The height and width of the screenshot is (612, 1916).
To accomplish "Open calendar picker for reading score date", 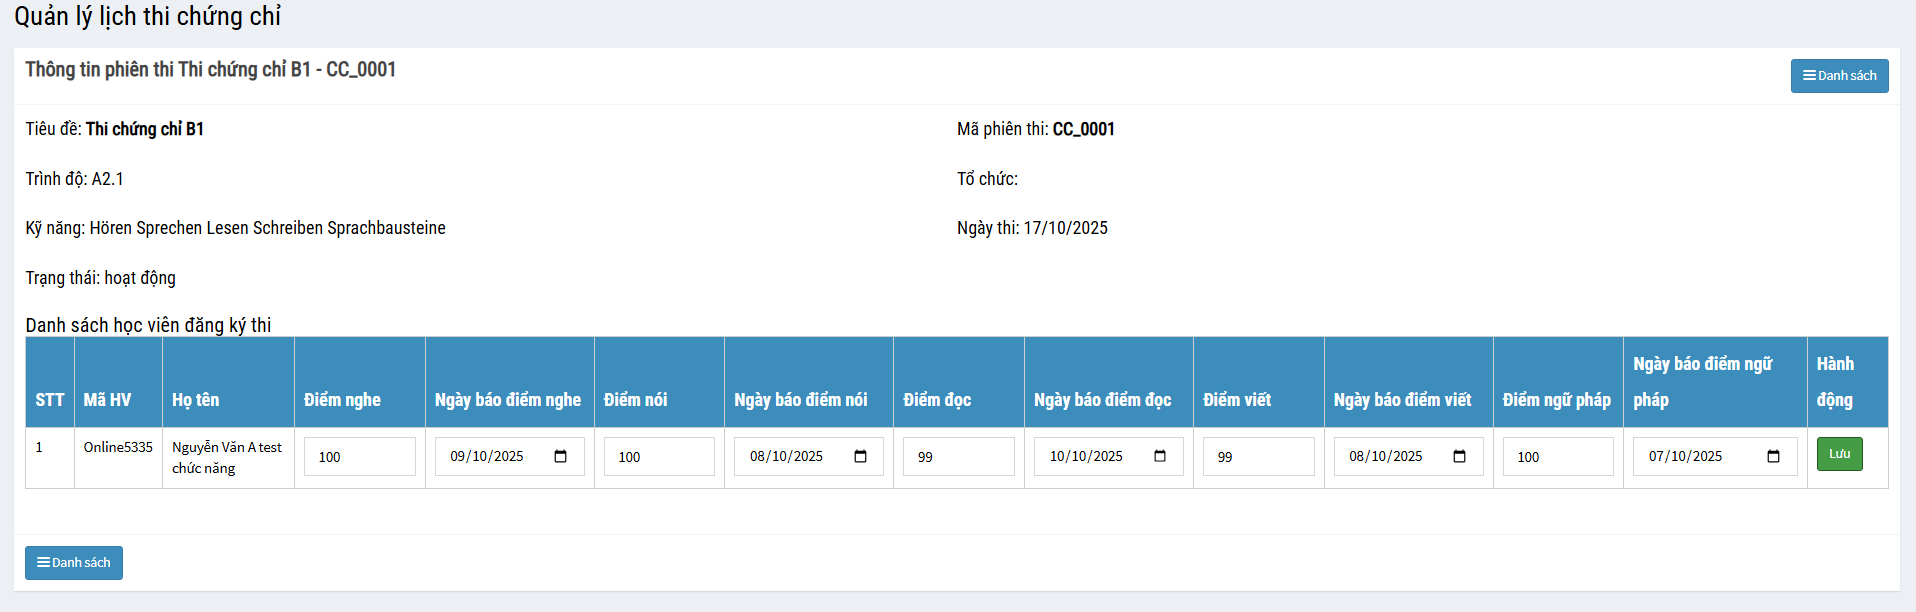I will [1159, 457].
